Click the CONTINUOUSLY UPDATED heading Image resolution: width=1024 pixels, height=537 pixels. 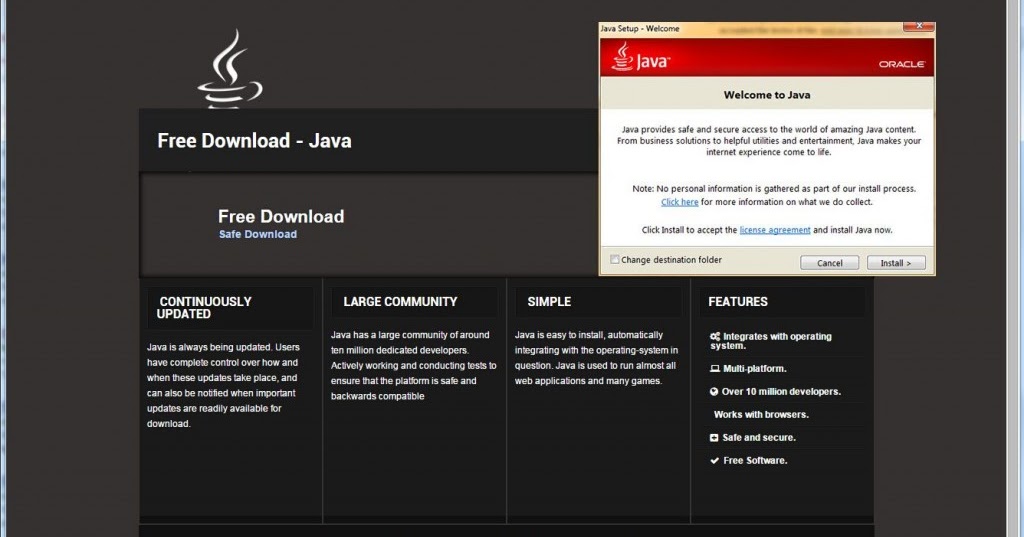204,308
